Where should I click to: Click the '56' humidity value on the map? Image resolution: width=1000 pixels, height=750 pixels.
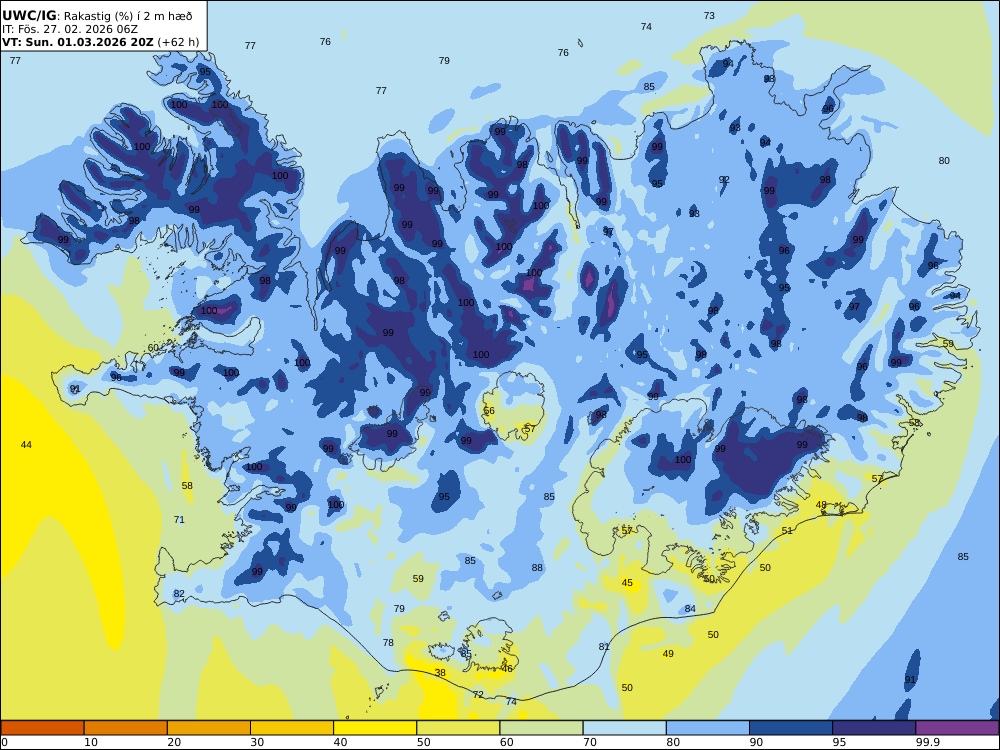(489, 411)
